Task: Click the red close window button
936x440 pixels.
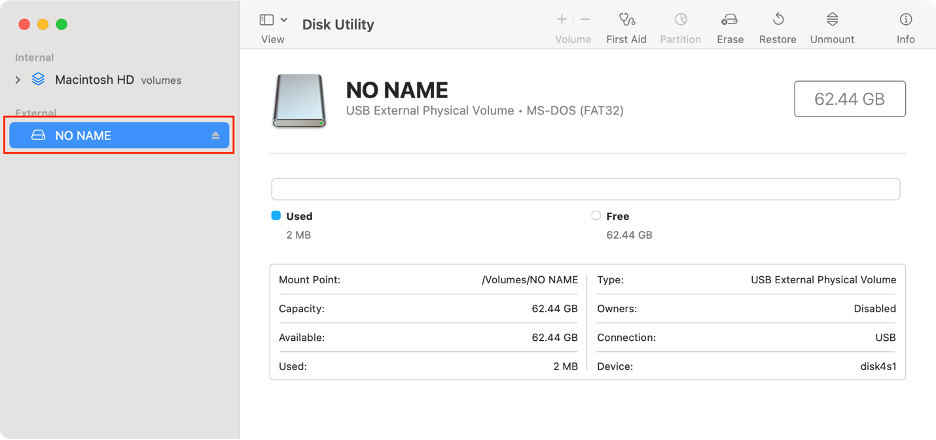Action: tap(24, 24)
